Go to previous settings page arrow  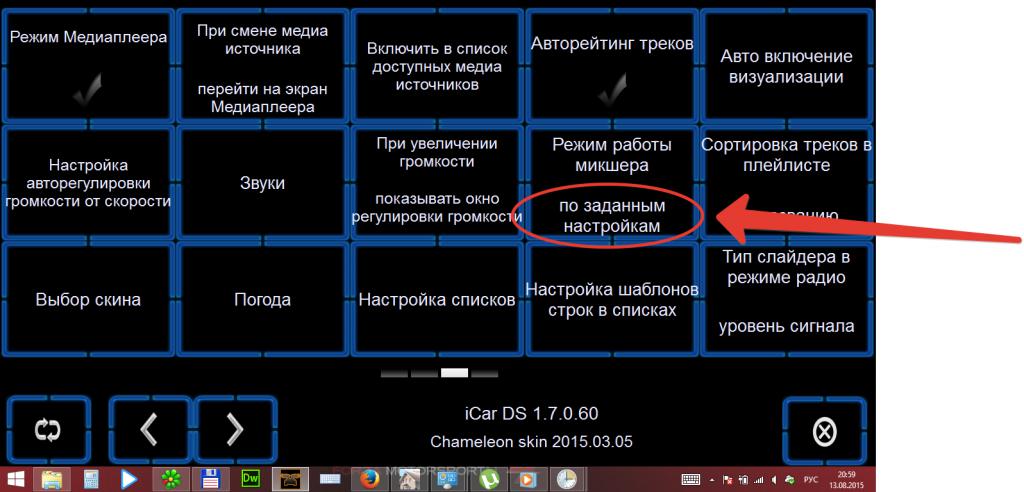click(150, 429)
